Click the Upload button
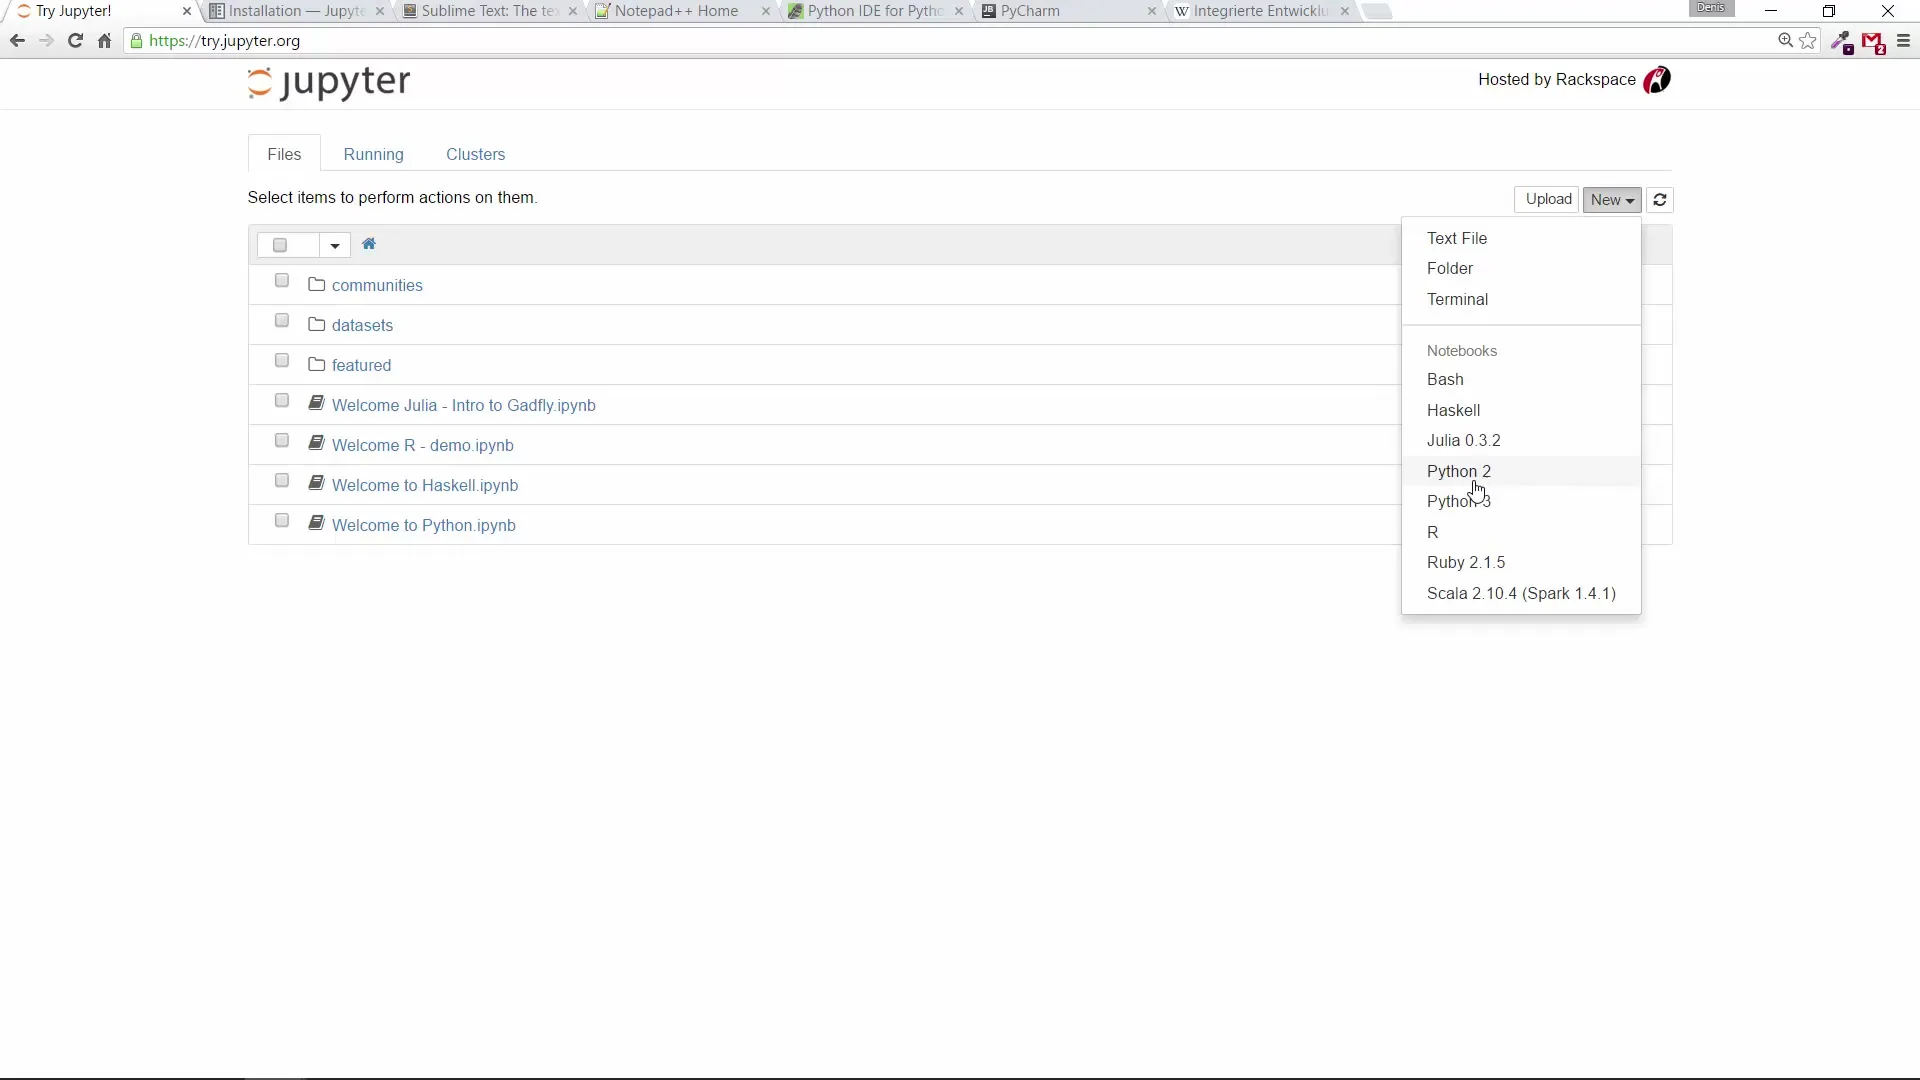Screen dimensions: 1920x1080 [1547, 200]
